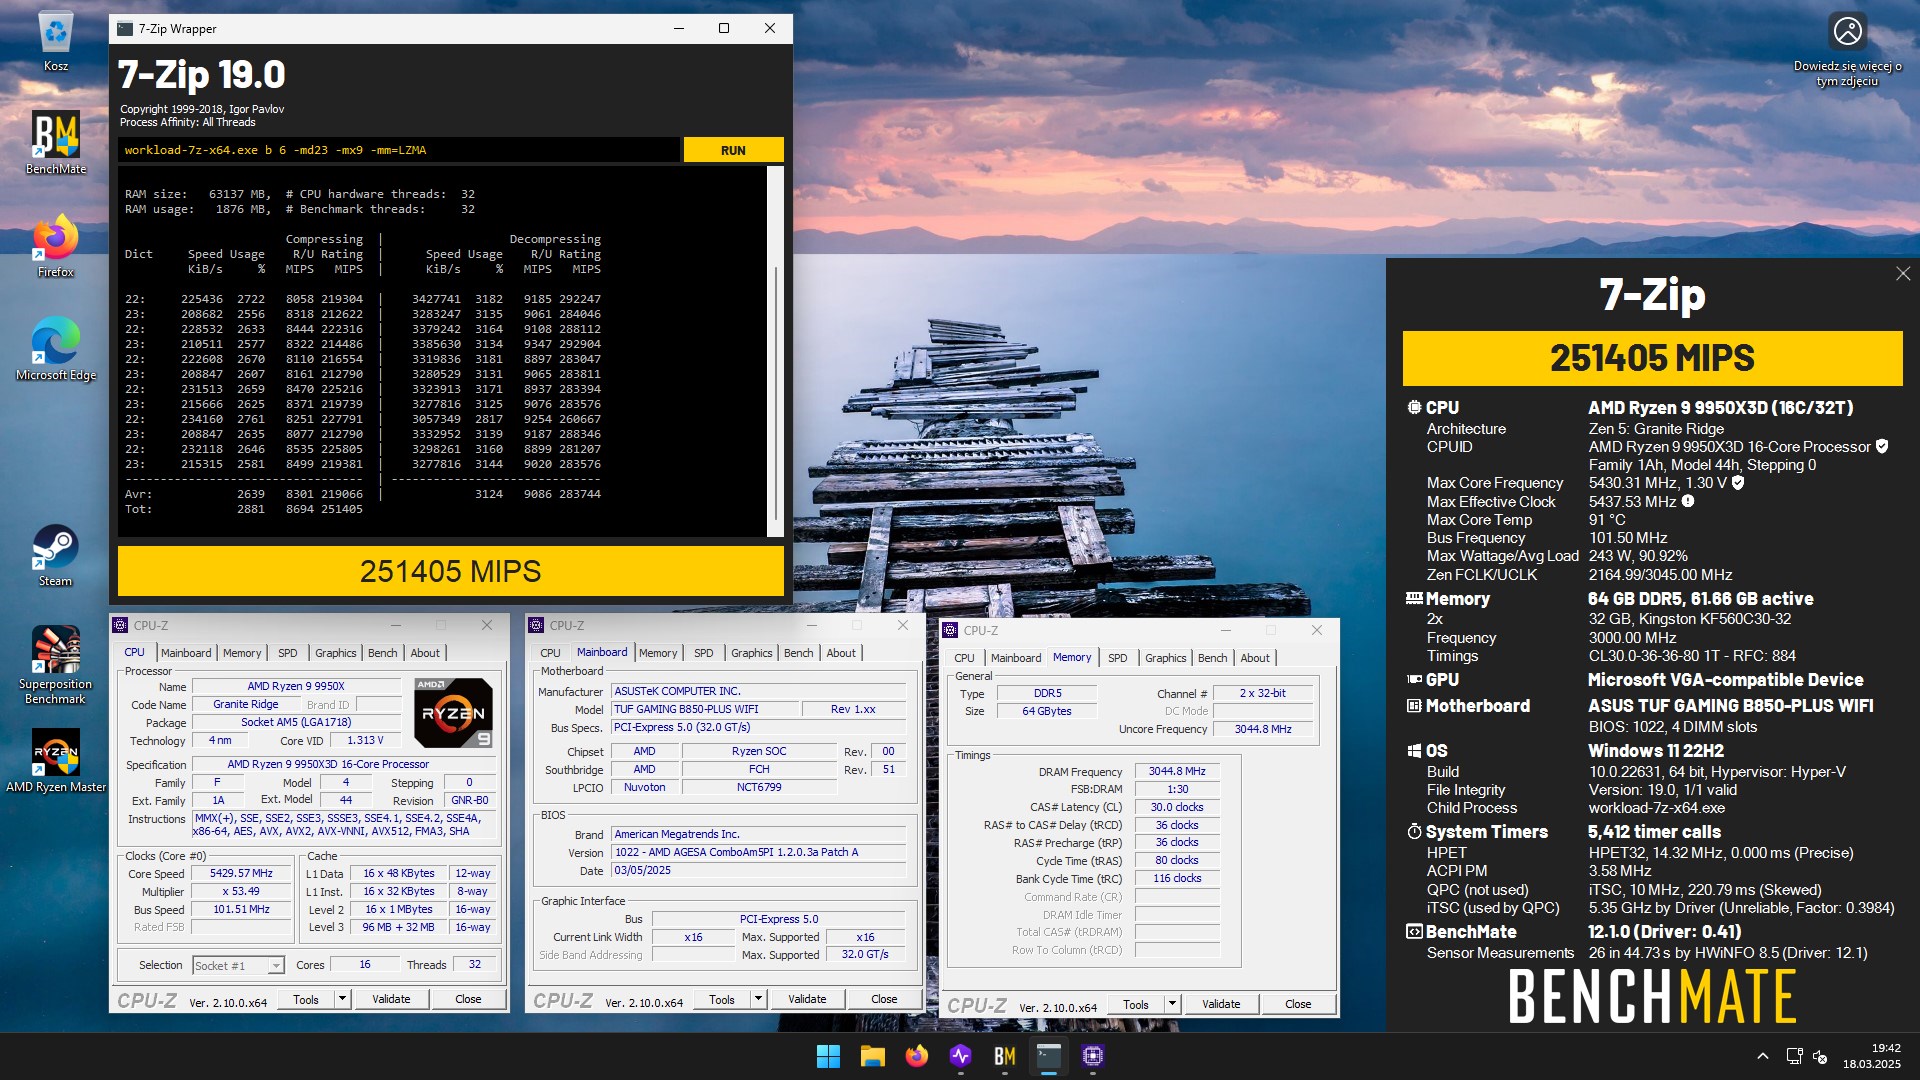Click the purple monitoring app taskbar icon

960,1056
